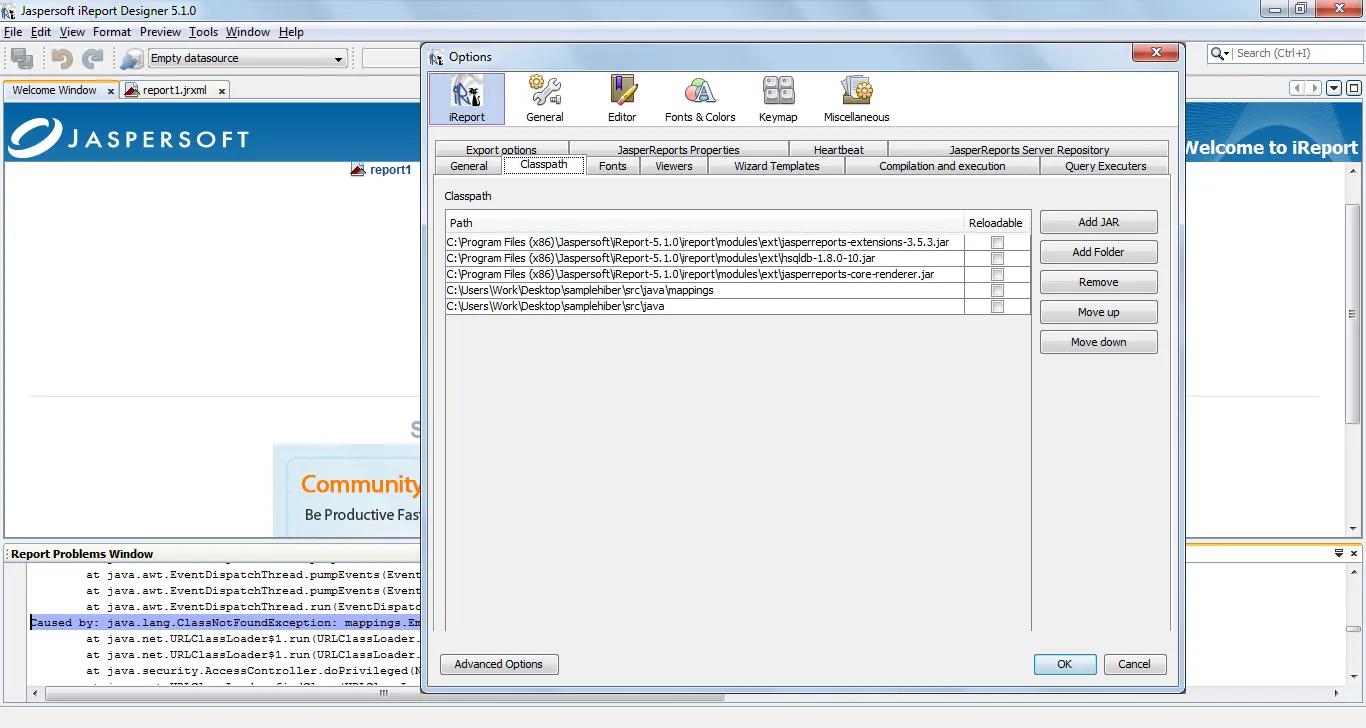Click the report1 file icon on Welcome page

point(358,169)
